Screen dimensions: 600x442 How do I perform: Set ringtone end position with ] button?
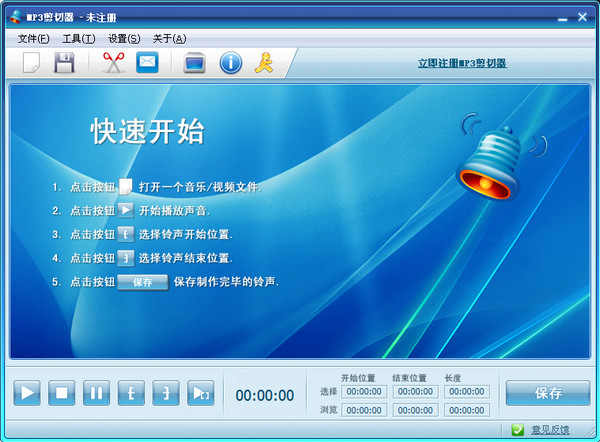click(166, 393)
